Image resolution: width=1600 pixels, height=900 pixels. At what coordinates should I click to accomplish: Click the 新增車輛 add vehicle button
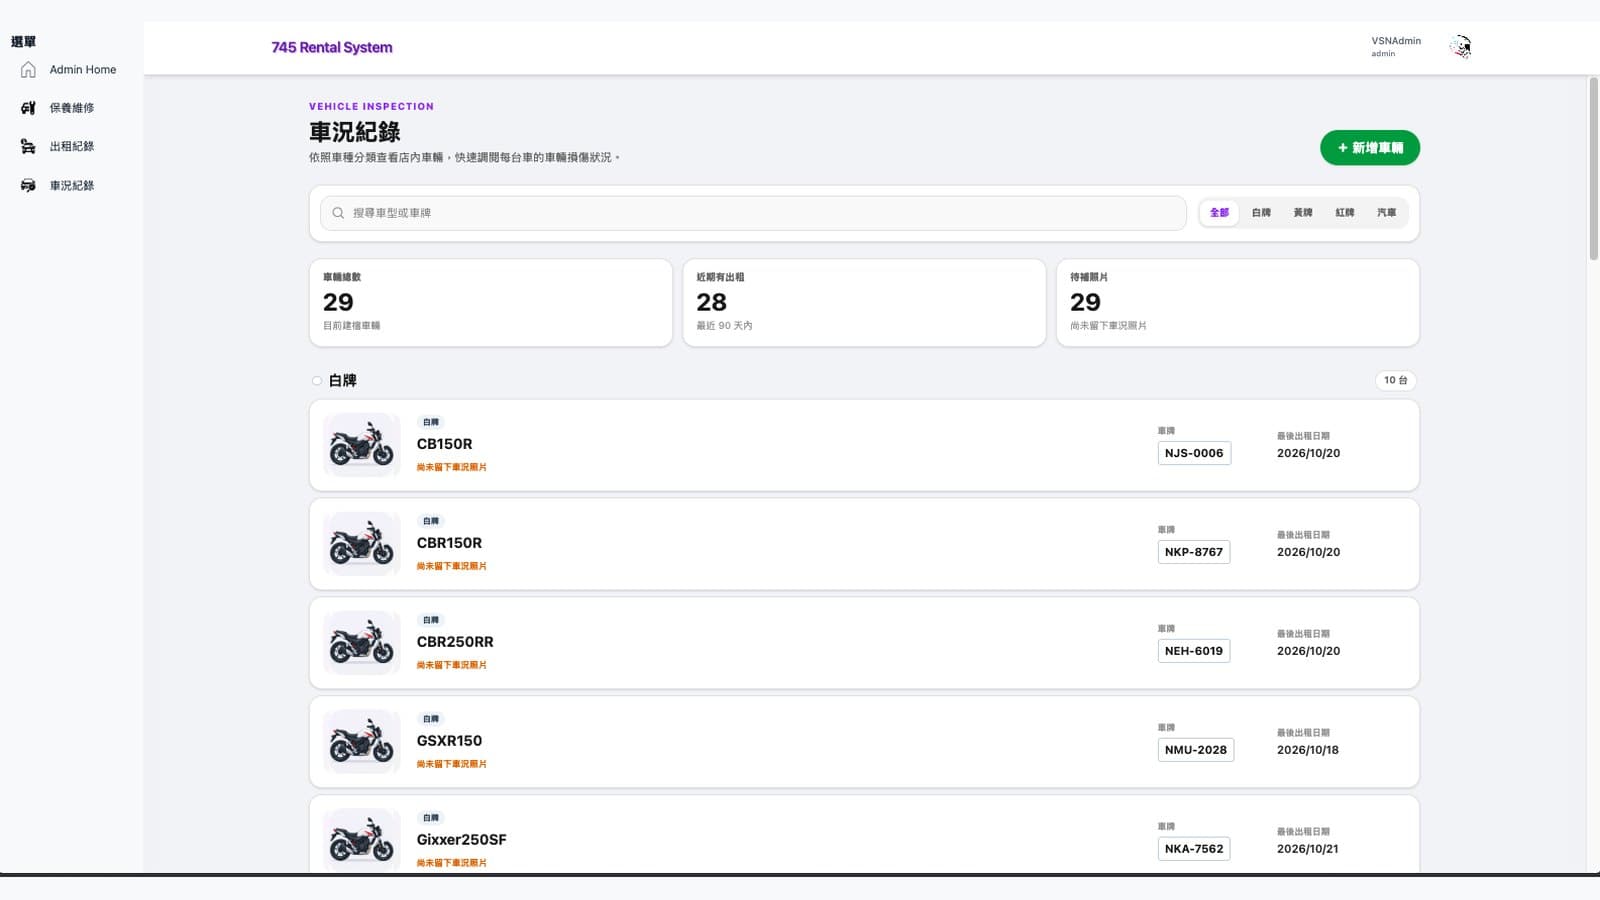pyautogui.click(x=1370, y=148)
